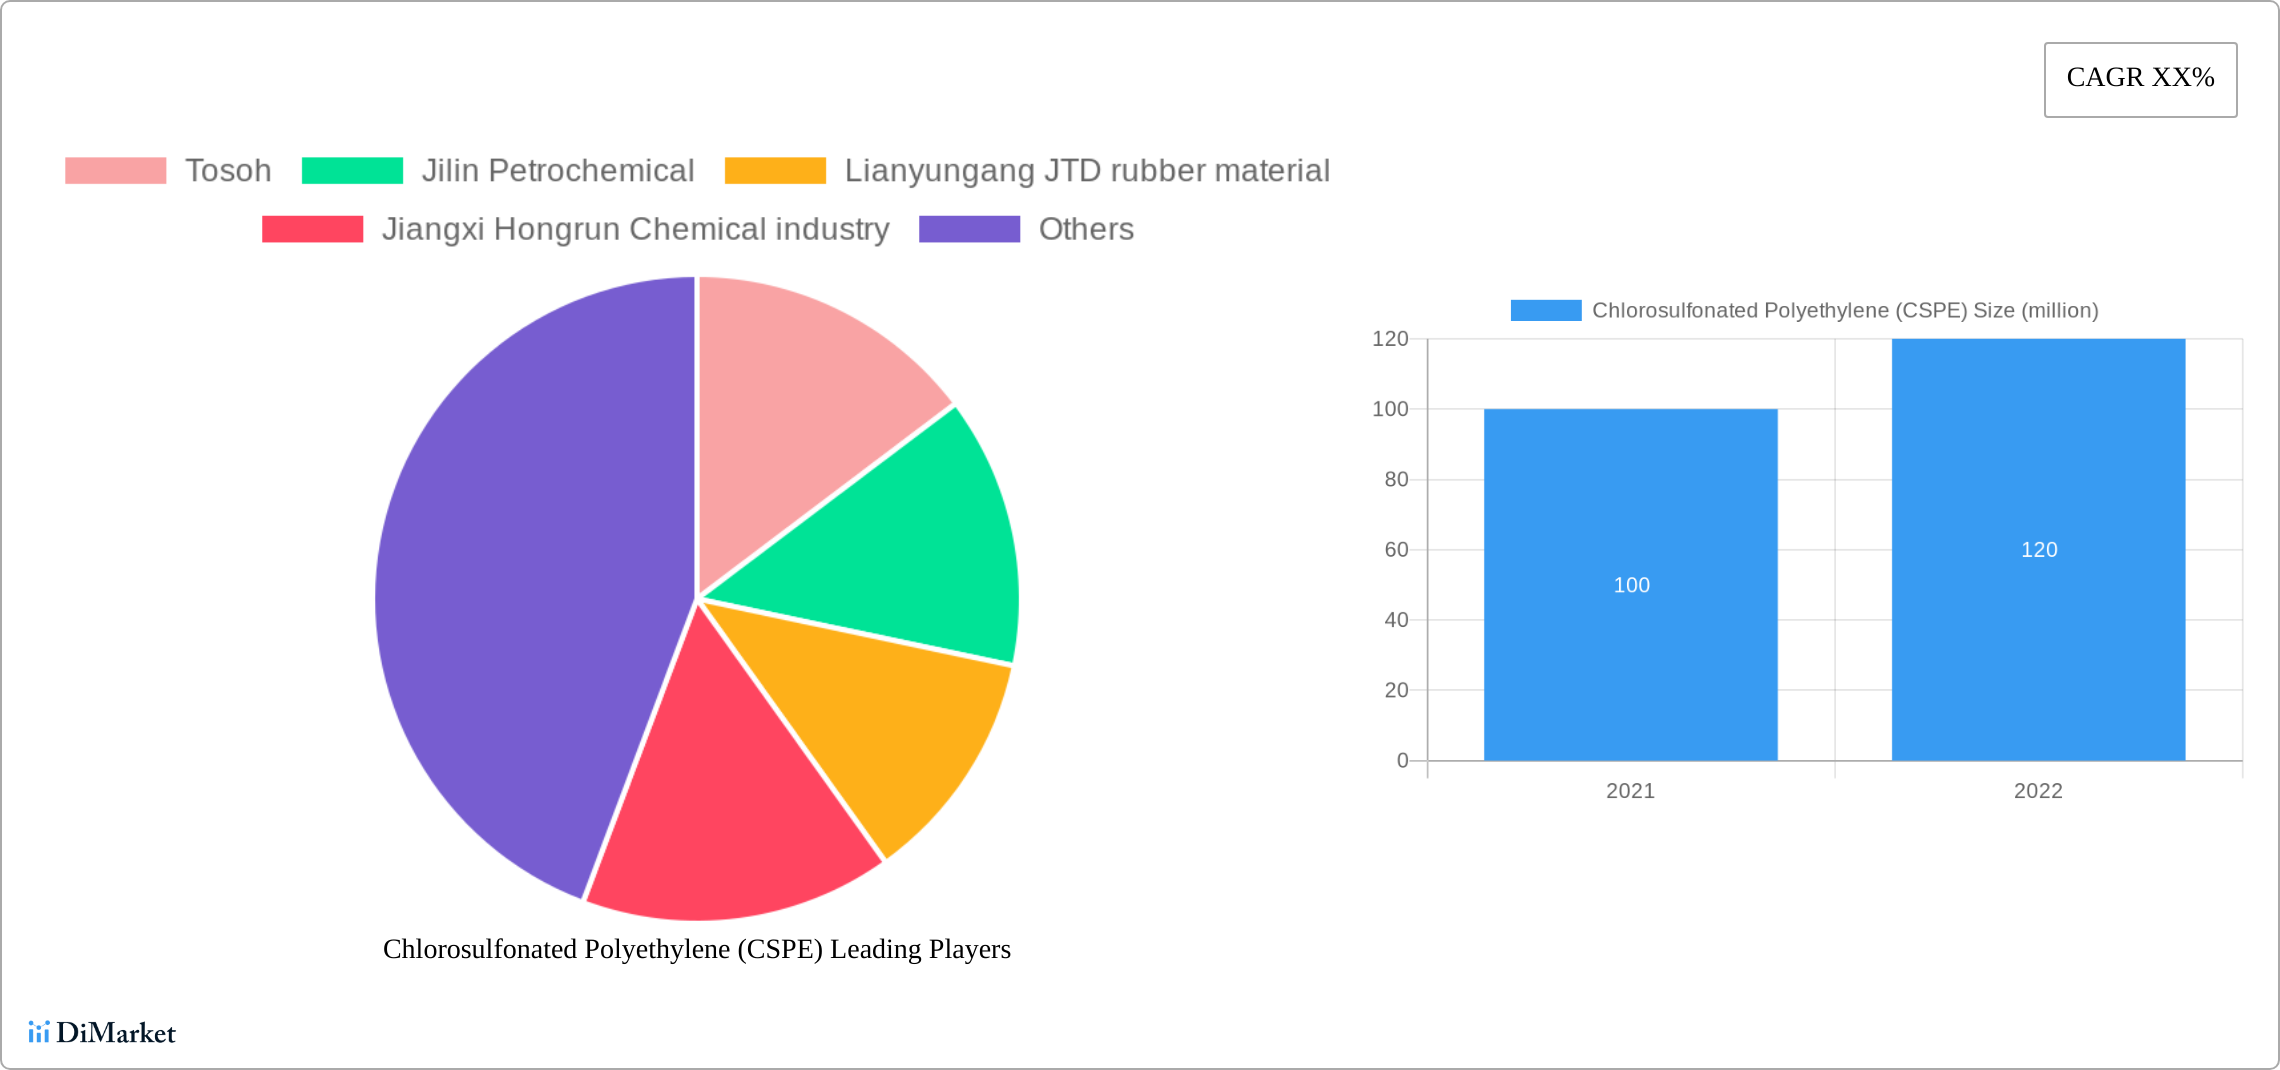Select the Jilin Petrochemical green legend swatch

(353, 170)
